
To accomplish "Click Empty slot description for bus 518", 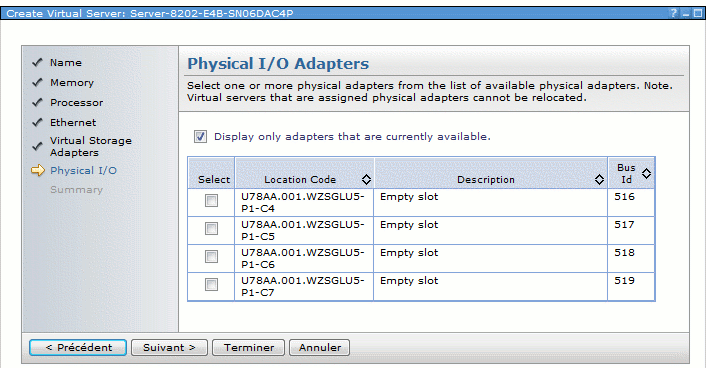I will click(x=409, y=253).
